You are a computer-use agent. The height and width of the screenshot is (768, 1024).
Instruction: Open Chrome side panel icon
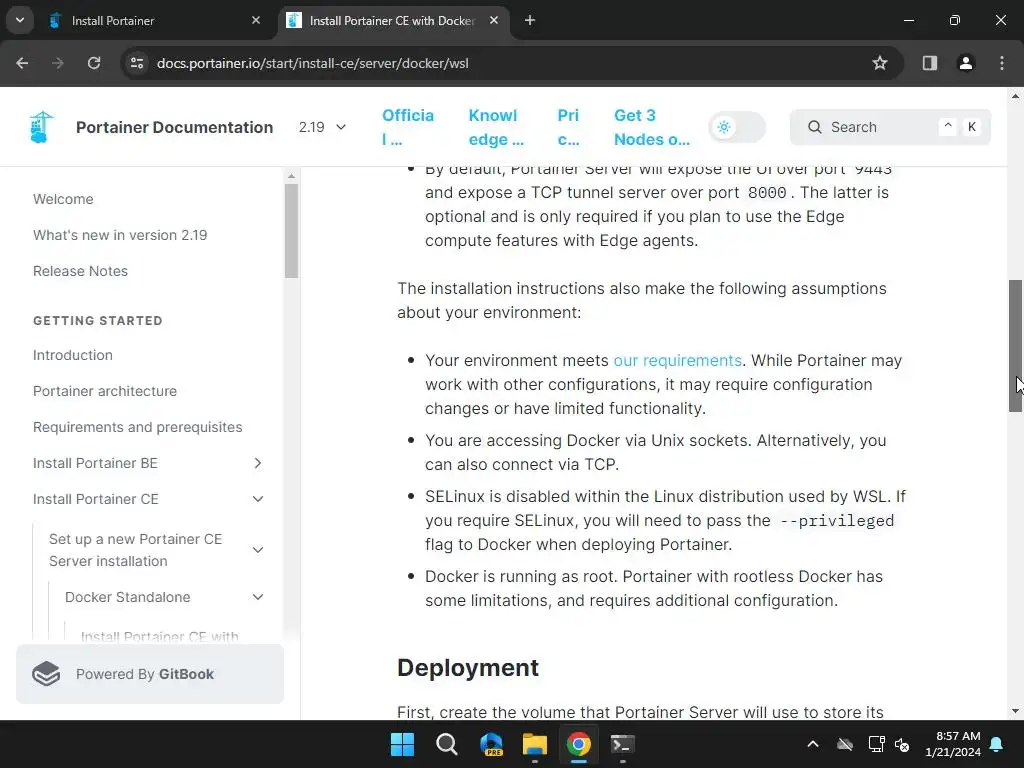(930, 63)
